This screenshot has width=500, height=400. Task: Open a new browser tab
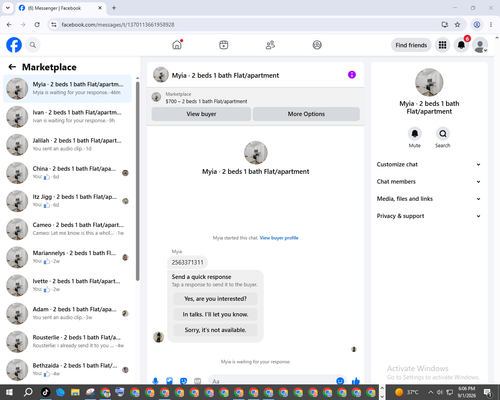[114, 8]
